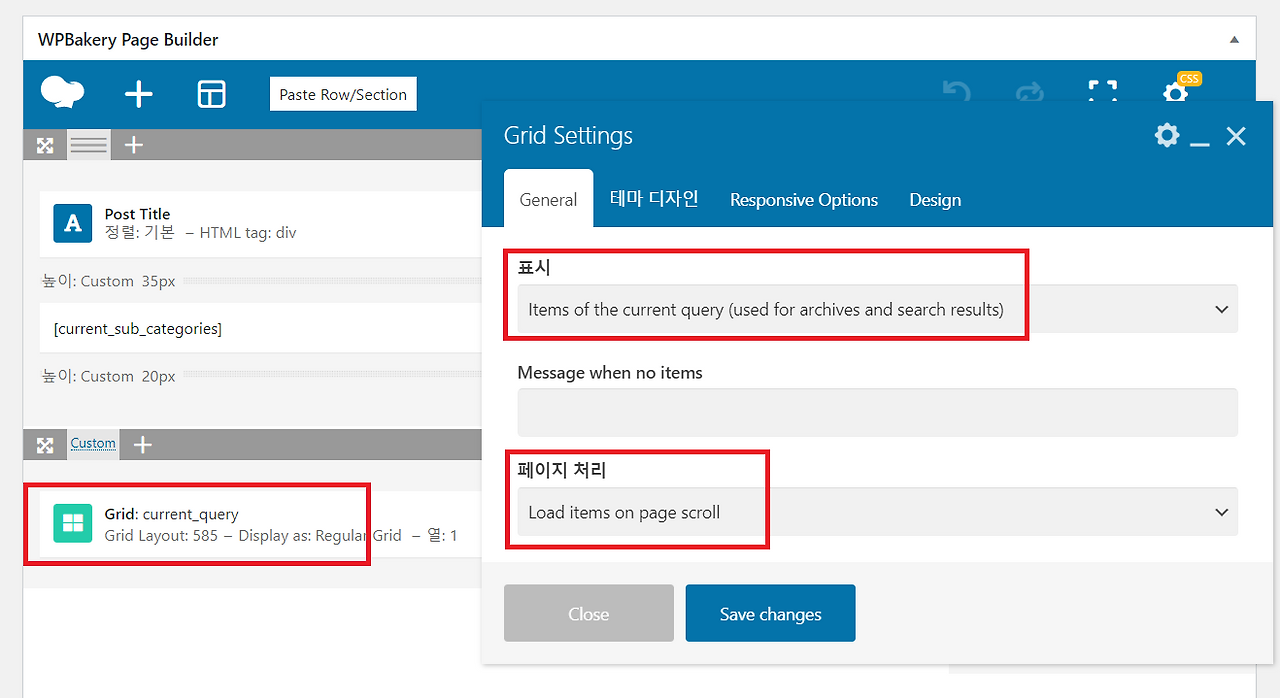Add column beside Custom layout link

(143, 445)
